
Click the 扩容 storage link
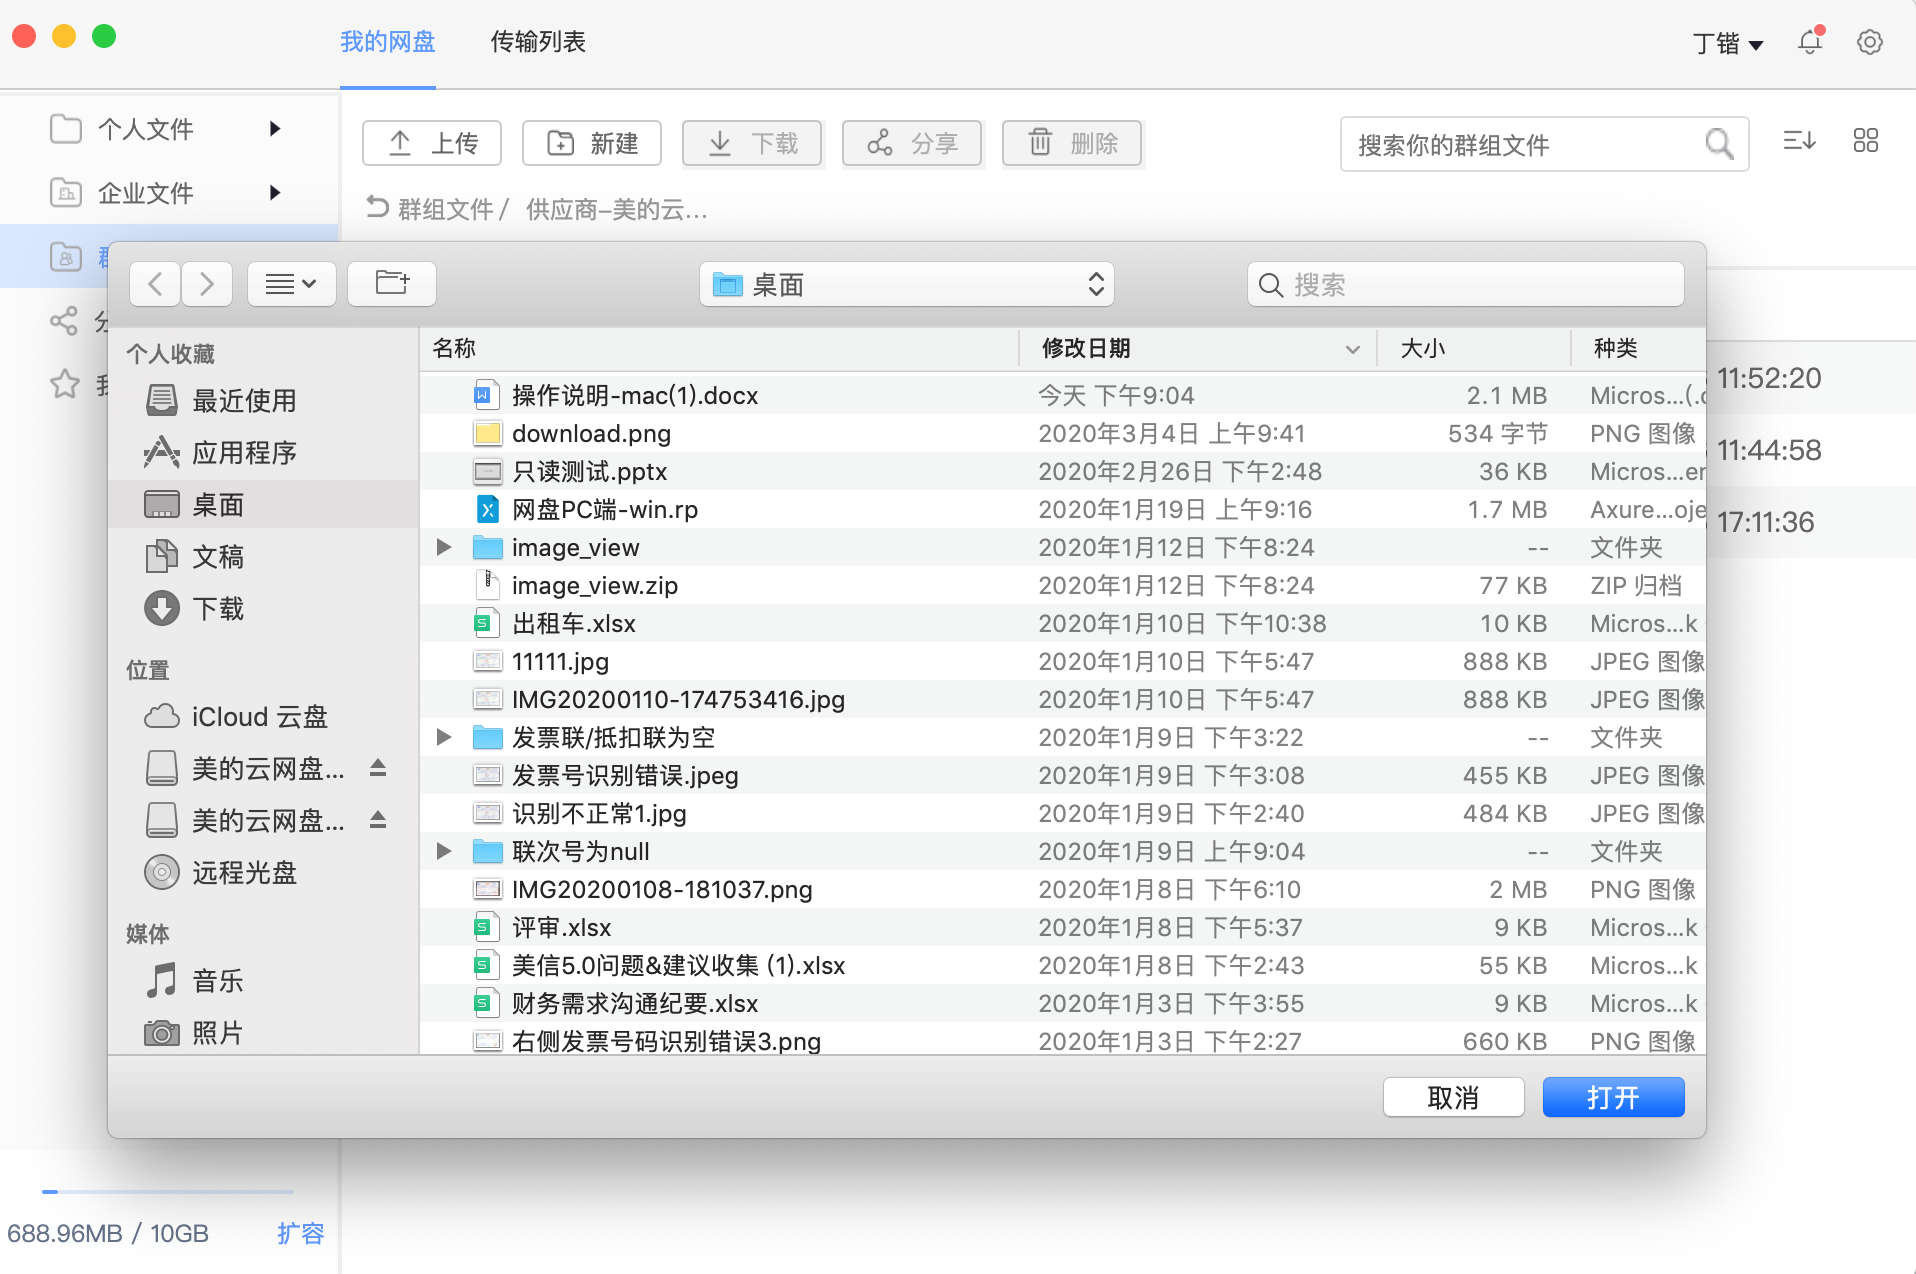pos(300,1233)
